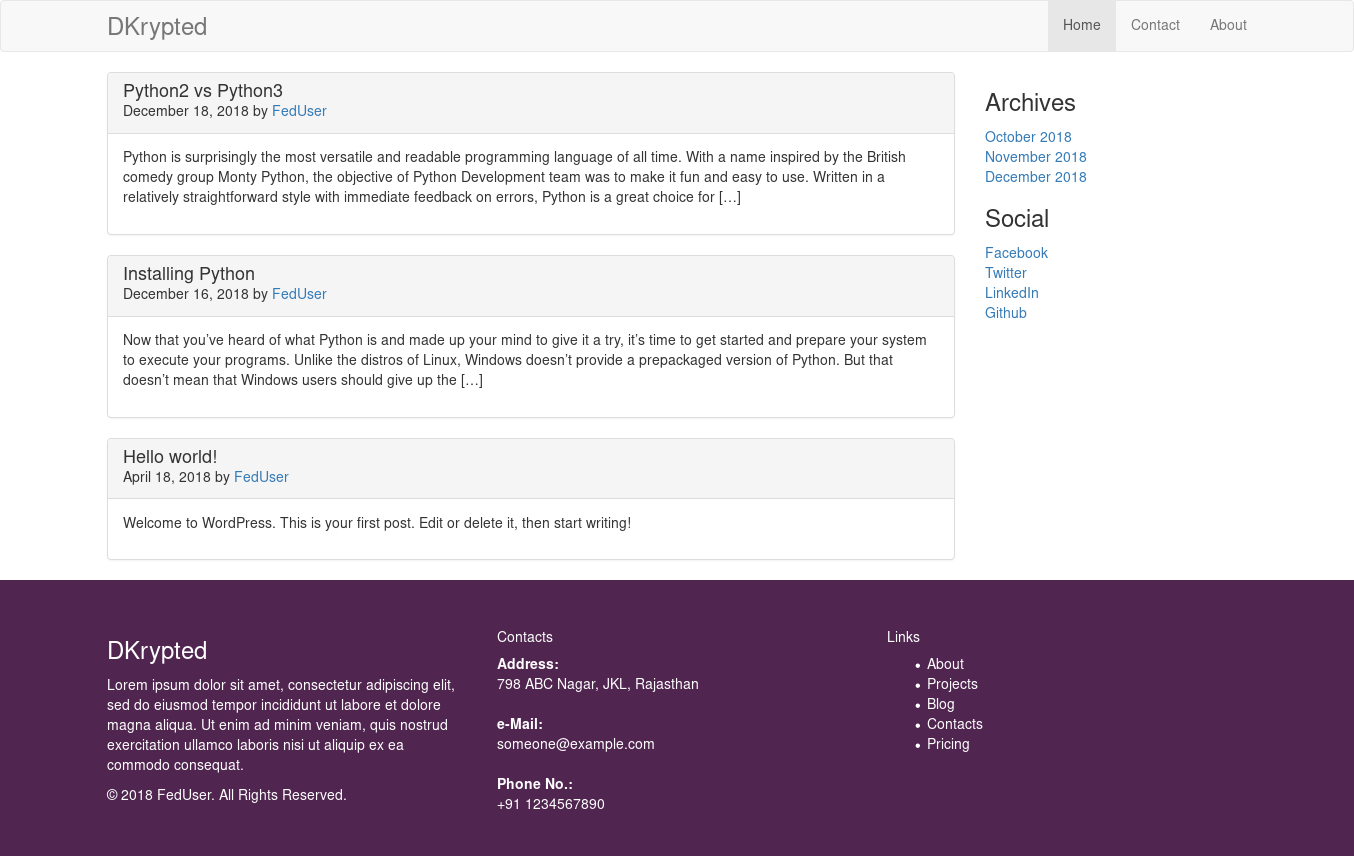Open the Hello world! post
1354x856 pixels.
click(170, 457)
